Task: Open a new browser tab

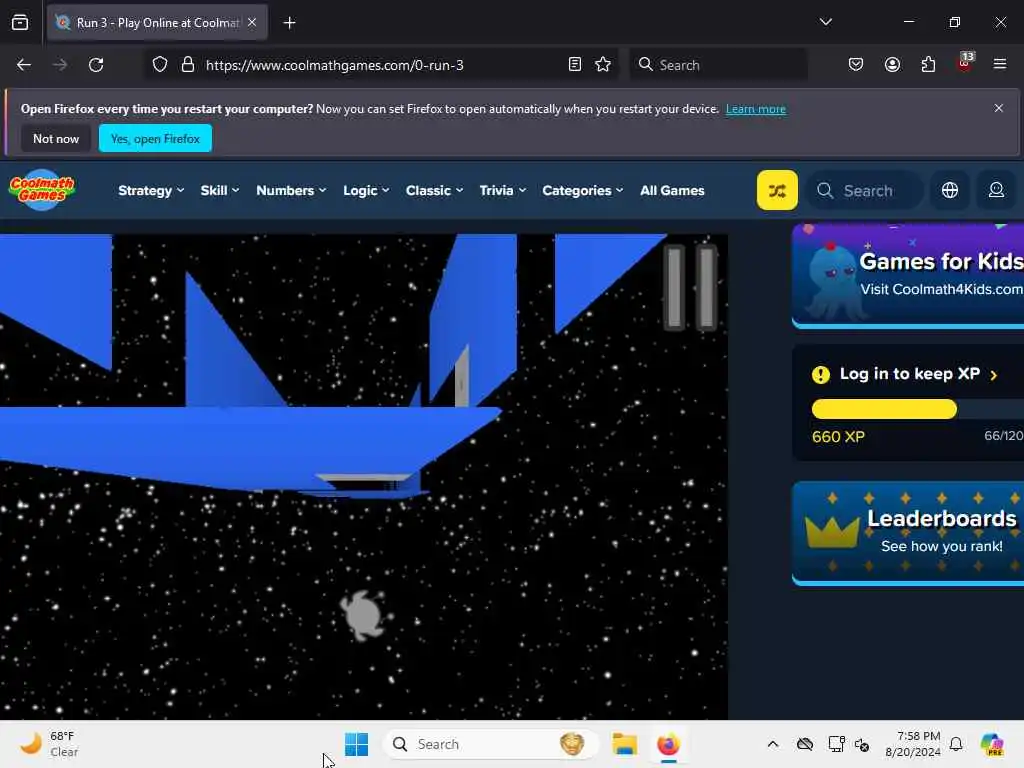Action: [x=289, y=23]
